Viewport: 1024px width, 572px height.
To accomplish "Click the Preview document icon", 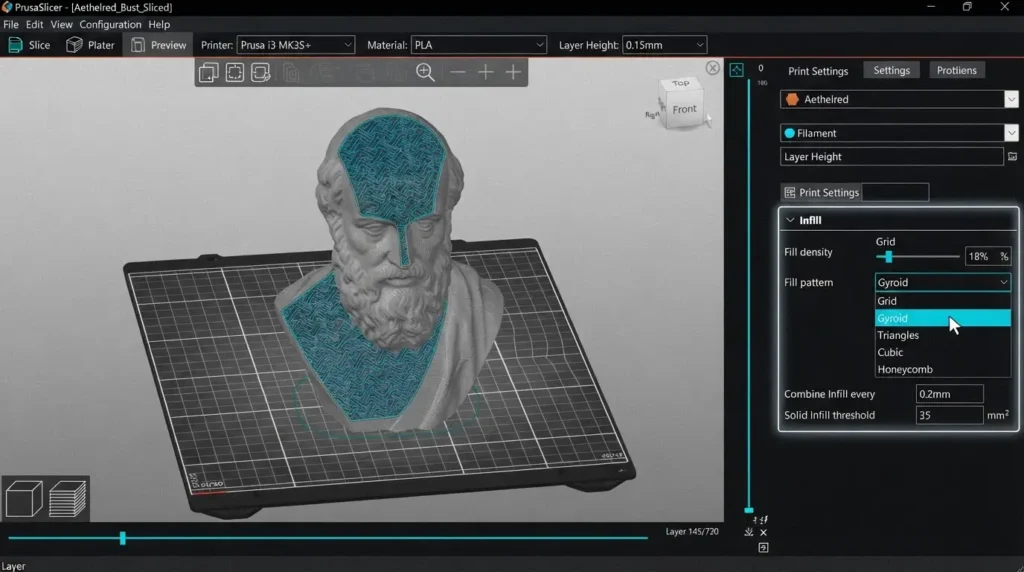I will click(137, 45).
